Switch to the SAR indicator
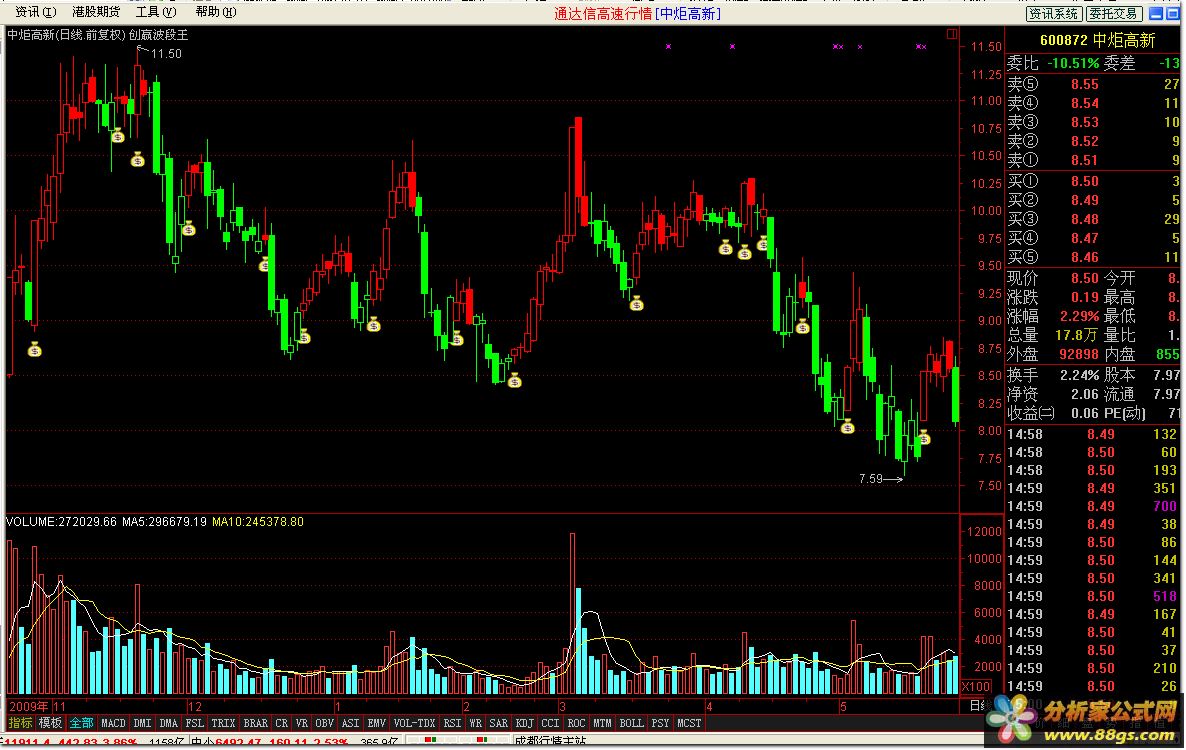1186x750 pixels. (499, 724)
